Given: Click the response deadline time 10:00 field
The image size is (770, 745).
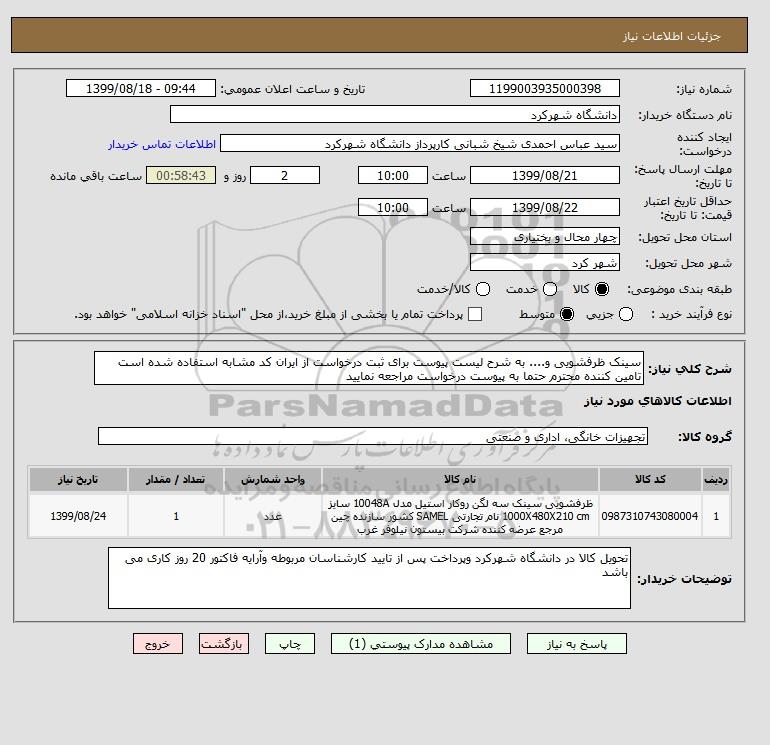Looking at the screenshot, I should pyautogui.click(x=393, y=175).
